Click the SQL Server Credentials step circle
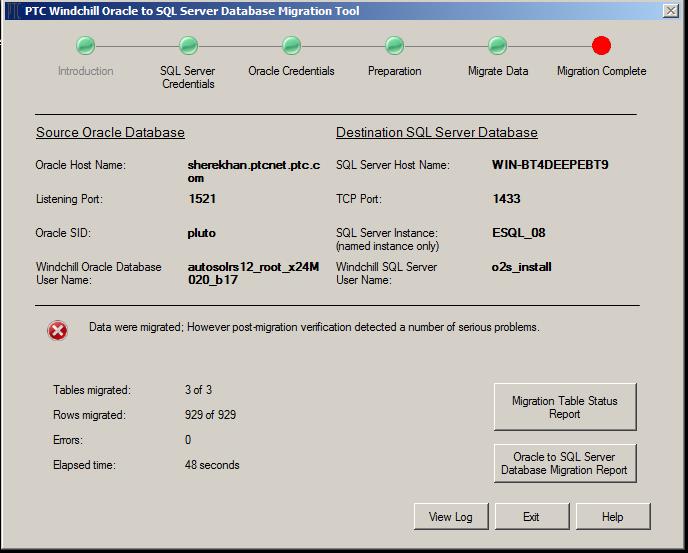The width and height of the screenshot is (688, 553). [x=188, y=45]
